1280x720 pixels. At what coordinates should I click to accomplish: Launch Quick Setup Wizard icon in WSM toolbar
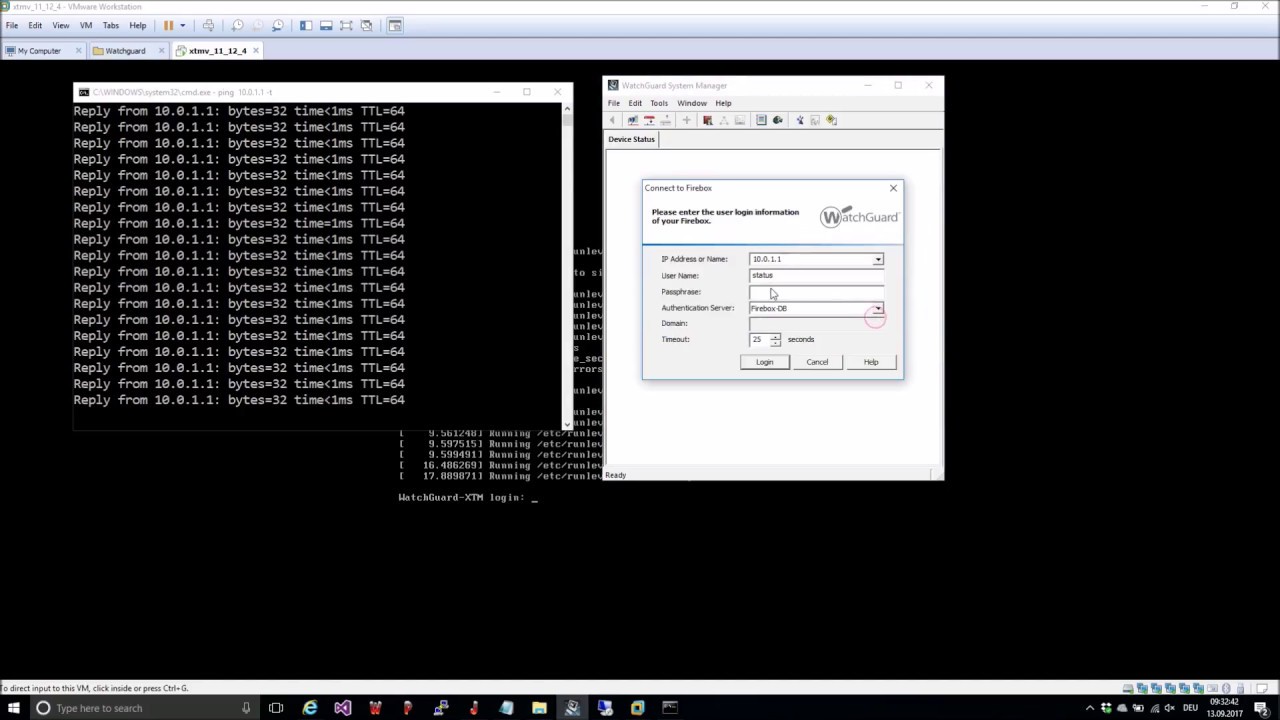(x=799, y=120)
